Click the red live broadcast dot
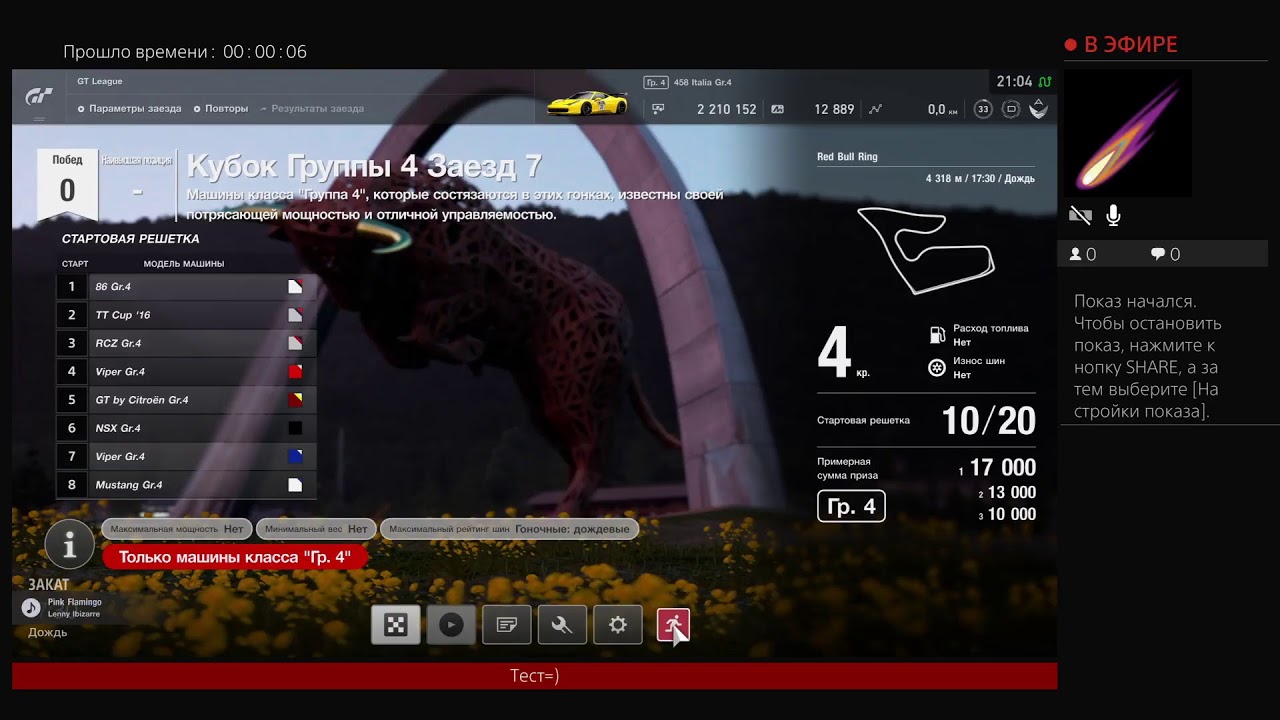The height and width of the screenshot is (720, 1280). [x=1070, y=45]
